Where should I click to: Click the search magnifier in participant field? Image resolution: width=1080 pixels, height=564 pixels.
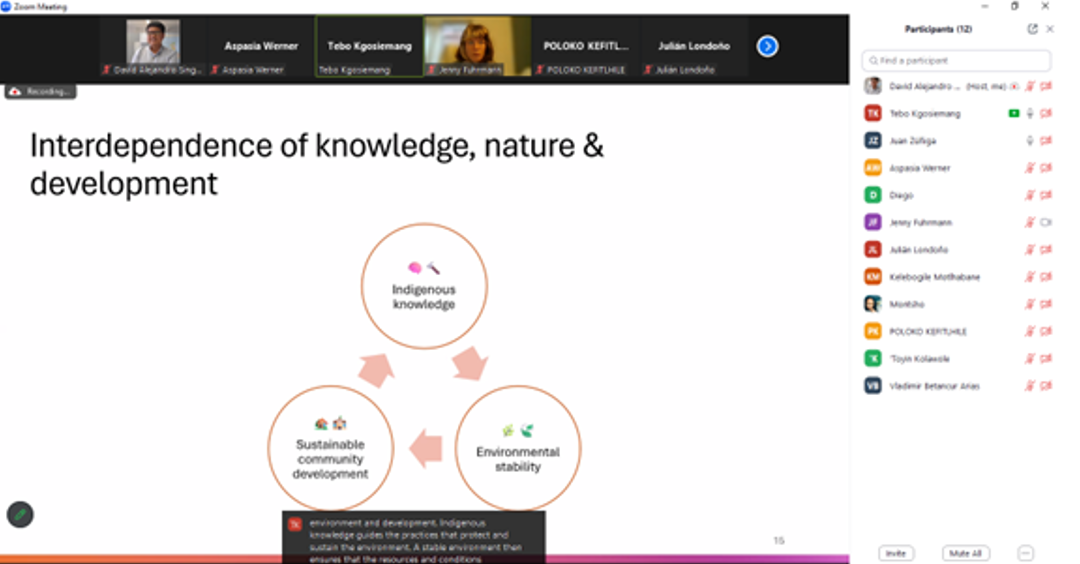[873, 61]
